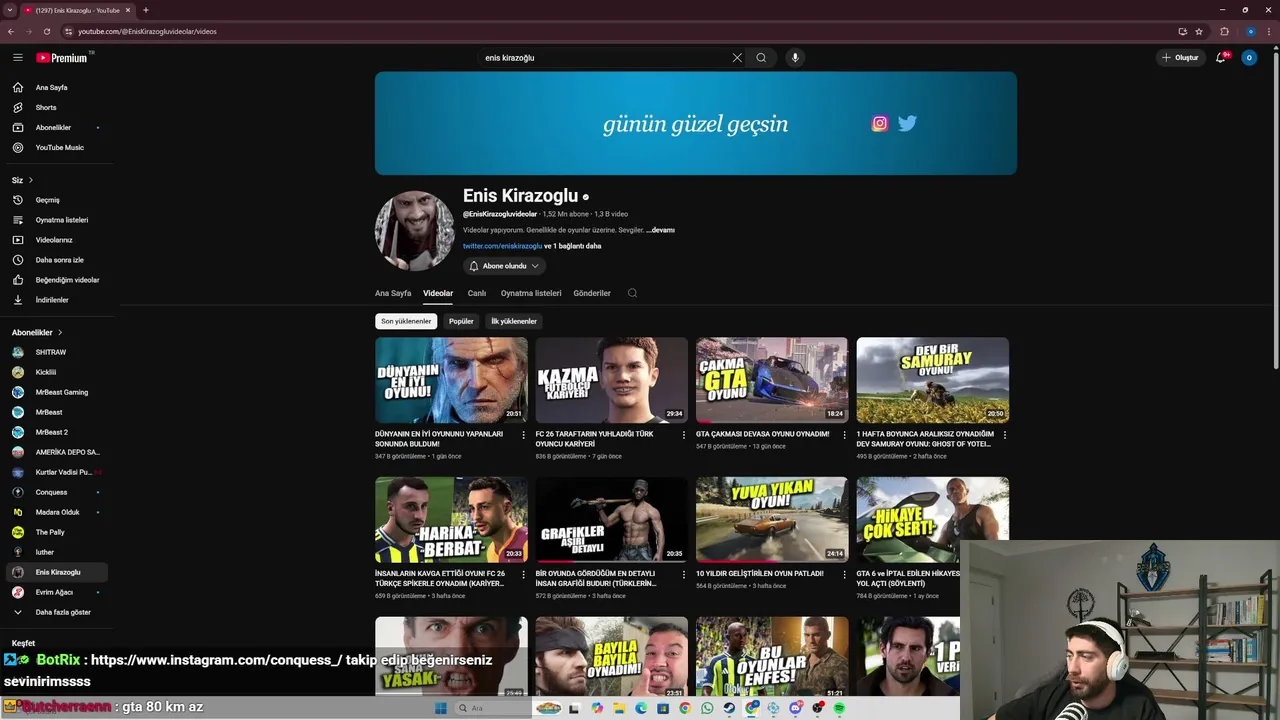This screenshot has width=1280, height=720.
Task: Open the tab search dropdown arrow
Action: coord(10,10)
